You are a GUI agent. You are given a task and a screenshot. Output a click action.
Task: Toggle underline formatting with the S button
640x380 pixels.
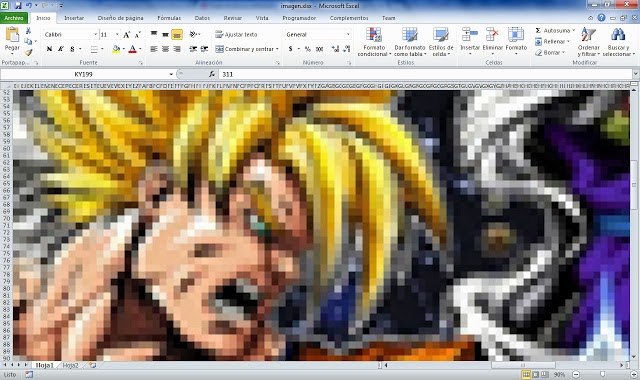coord(72,49)
